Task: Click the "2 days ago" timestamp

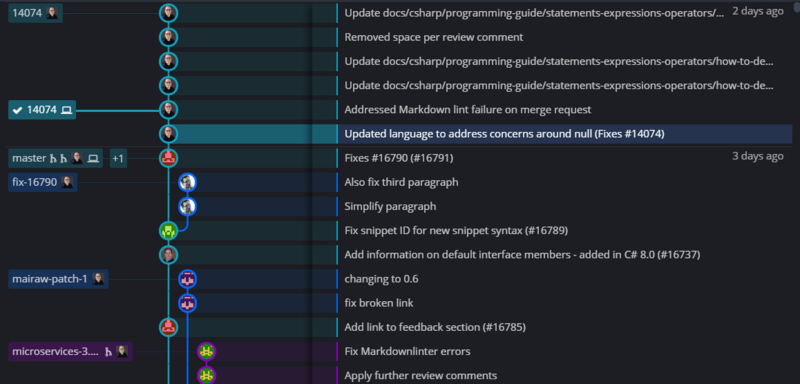Action: point(758,11)
